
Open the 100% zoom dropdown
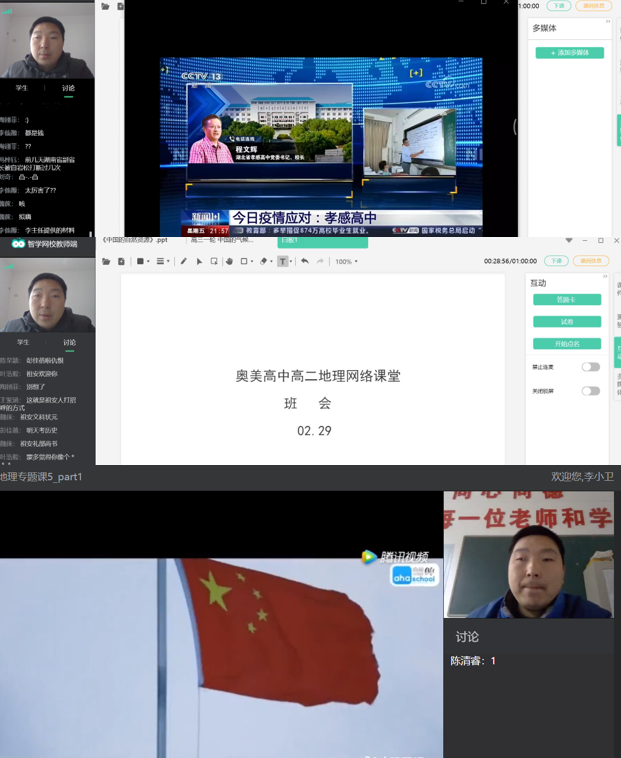[x=347, y=262]
